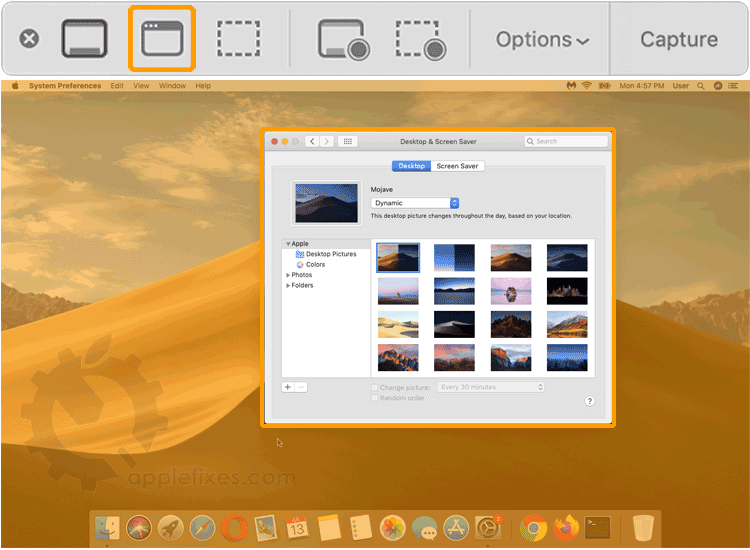Select the Capture Selected Window tool

click(x=162, y=39)
